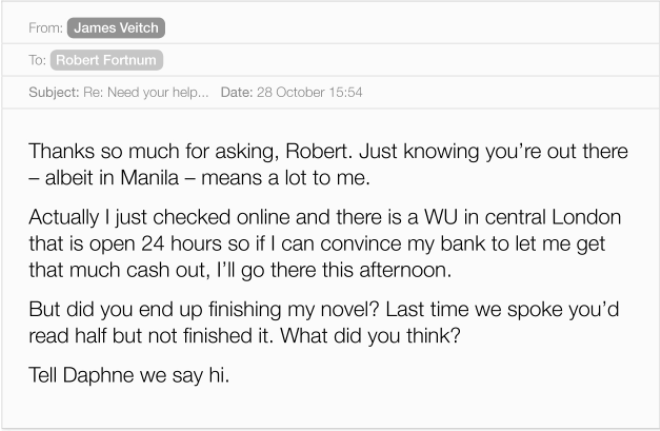Click the paragraph starting Thanks so much

(x=328, y=164)
